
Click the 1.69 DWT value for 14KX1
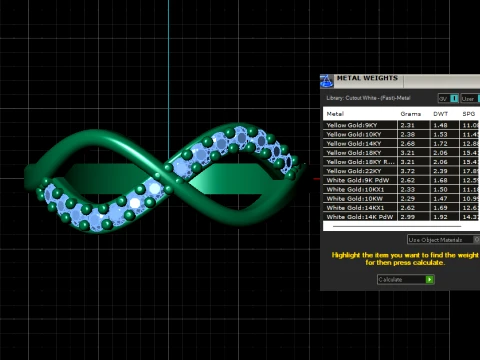[440, 208]
